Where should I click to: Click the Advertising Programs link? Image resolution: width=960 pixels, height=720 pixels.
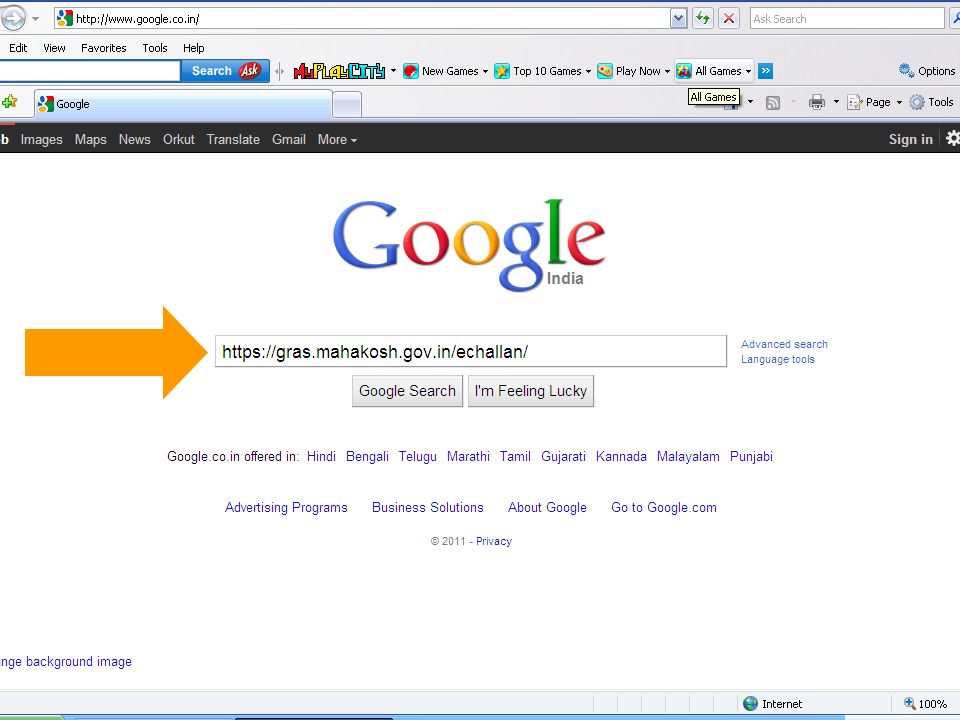tap(286, 508)
